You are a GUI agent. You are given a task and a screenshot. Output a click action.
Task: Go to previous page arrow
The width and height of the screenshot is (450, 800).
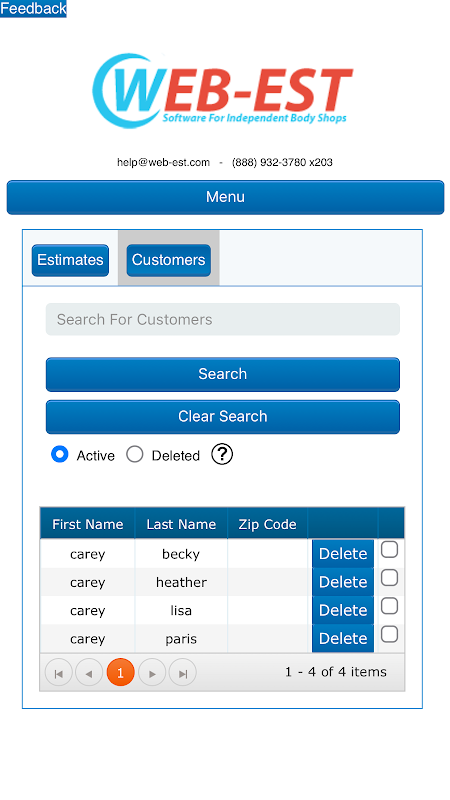pyautogui.click(x=89, y=672)
